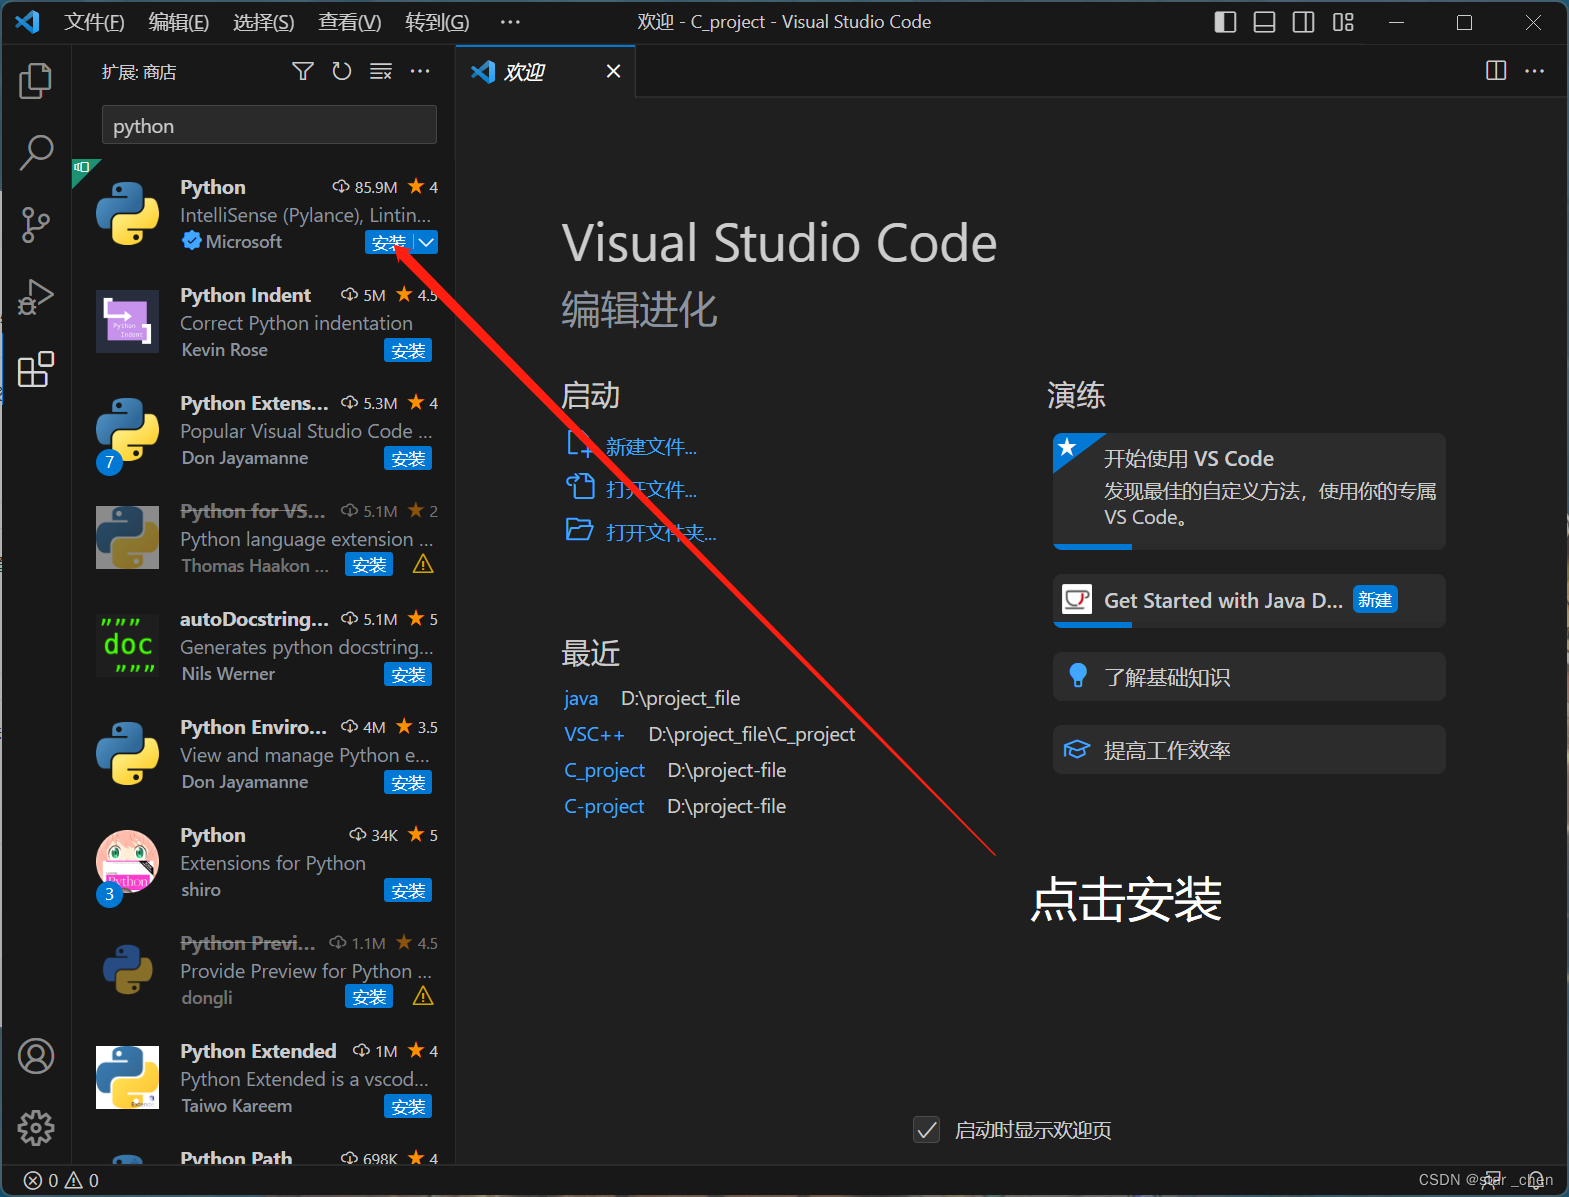This screenshot has width=1569, height=1197.
Task: Click the 打开文件夹 link
Action: [661, 532]
